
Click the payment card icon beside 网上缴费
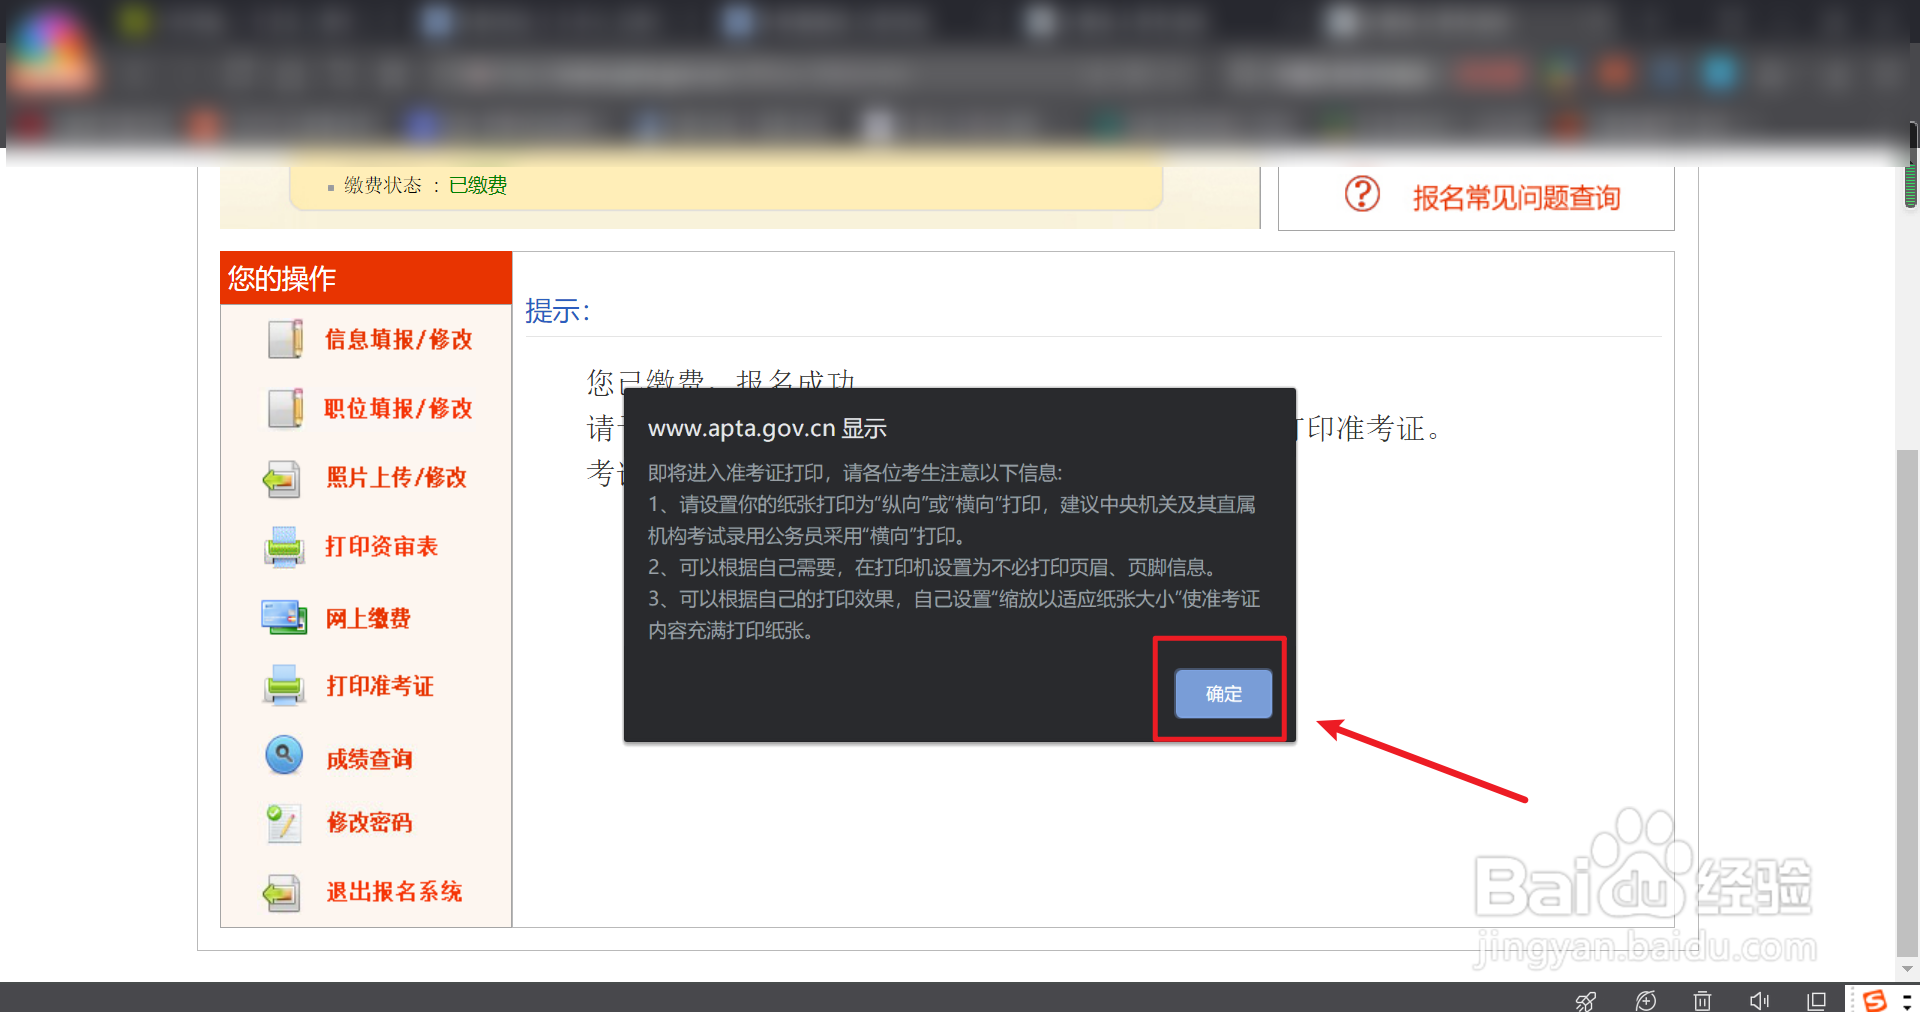pos(284,617)
